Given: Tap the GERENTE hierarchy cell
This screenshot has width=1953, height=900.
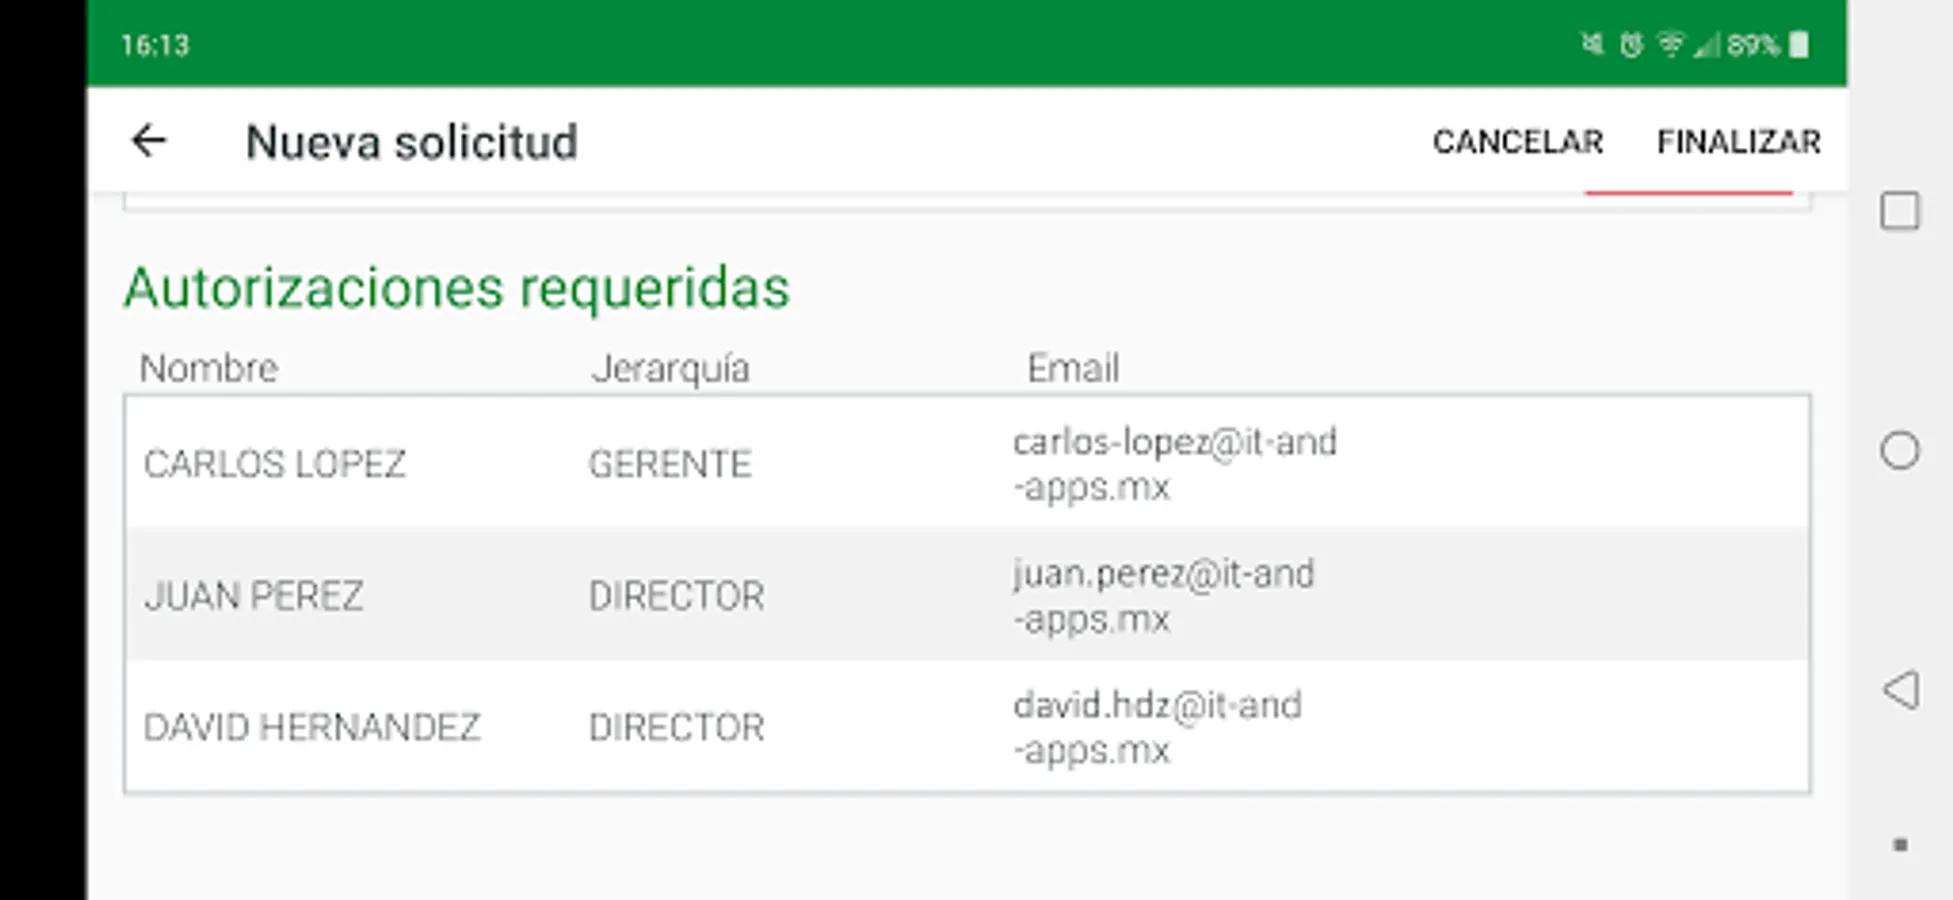Looking at the screenshot, I should [x=669, y=464].
